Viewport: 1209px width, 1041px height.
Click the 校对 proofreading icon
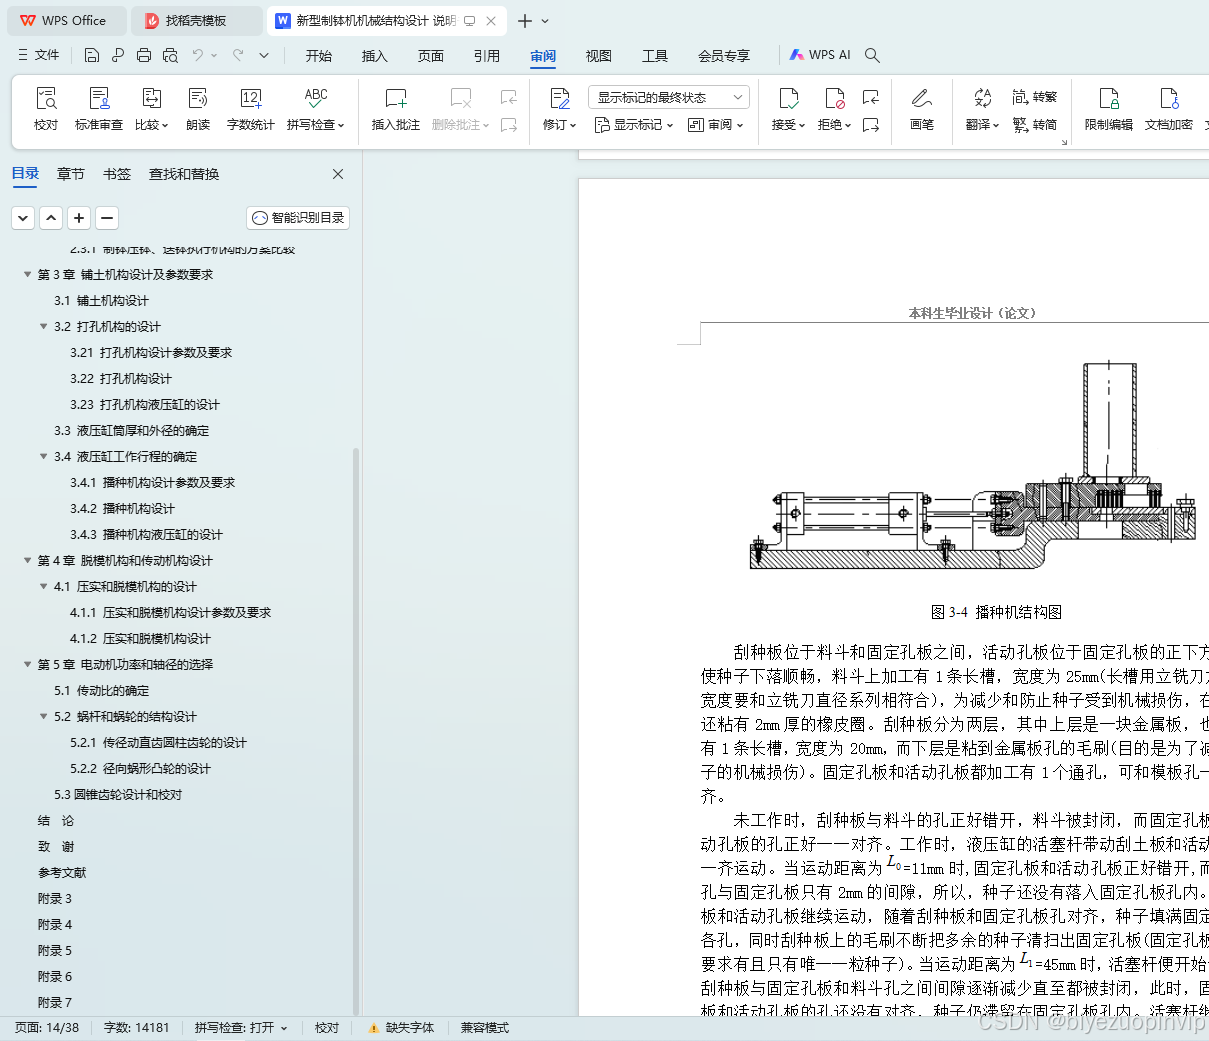click(46, 98)
